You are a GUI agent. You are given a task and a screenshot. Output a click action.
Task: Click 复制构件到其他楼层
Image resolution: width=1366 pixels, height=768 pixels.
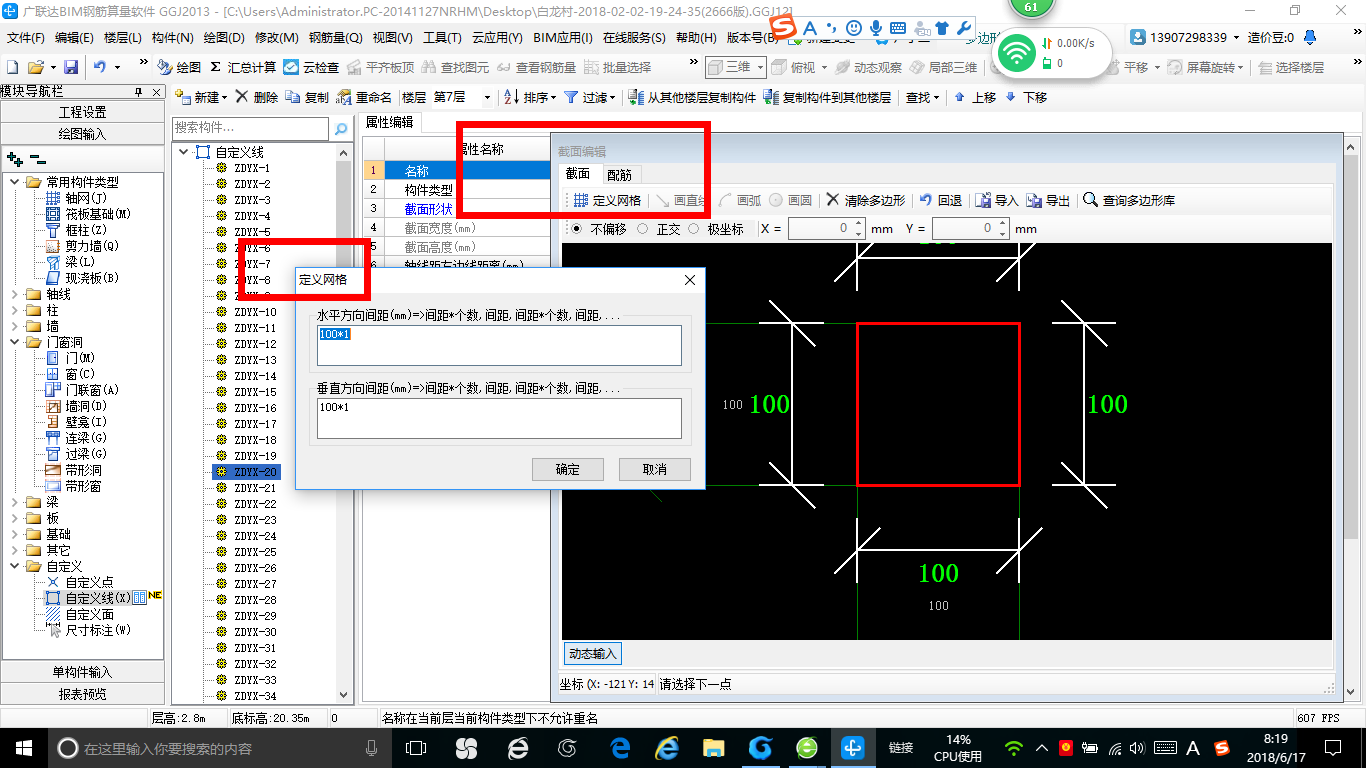(827, 97)
